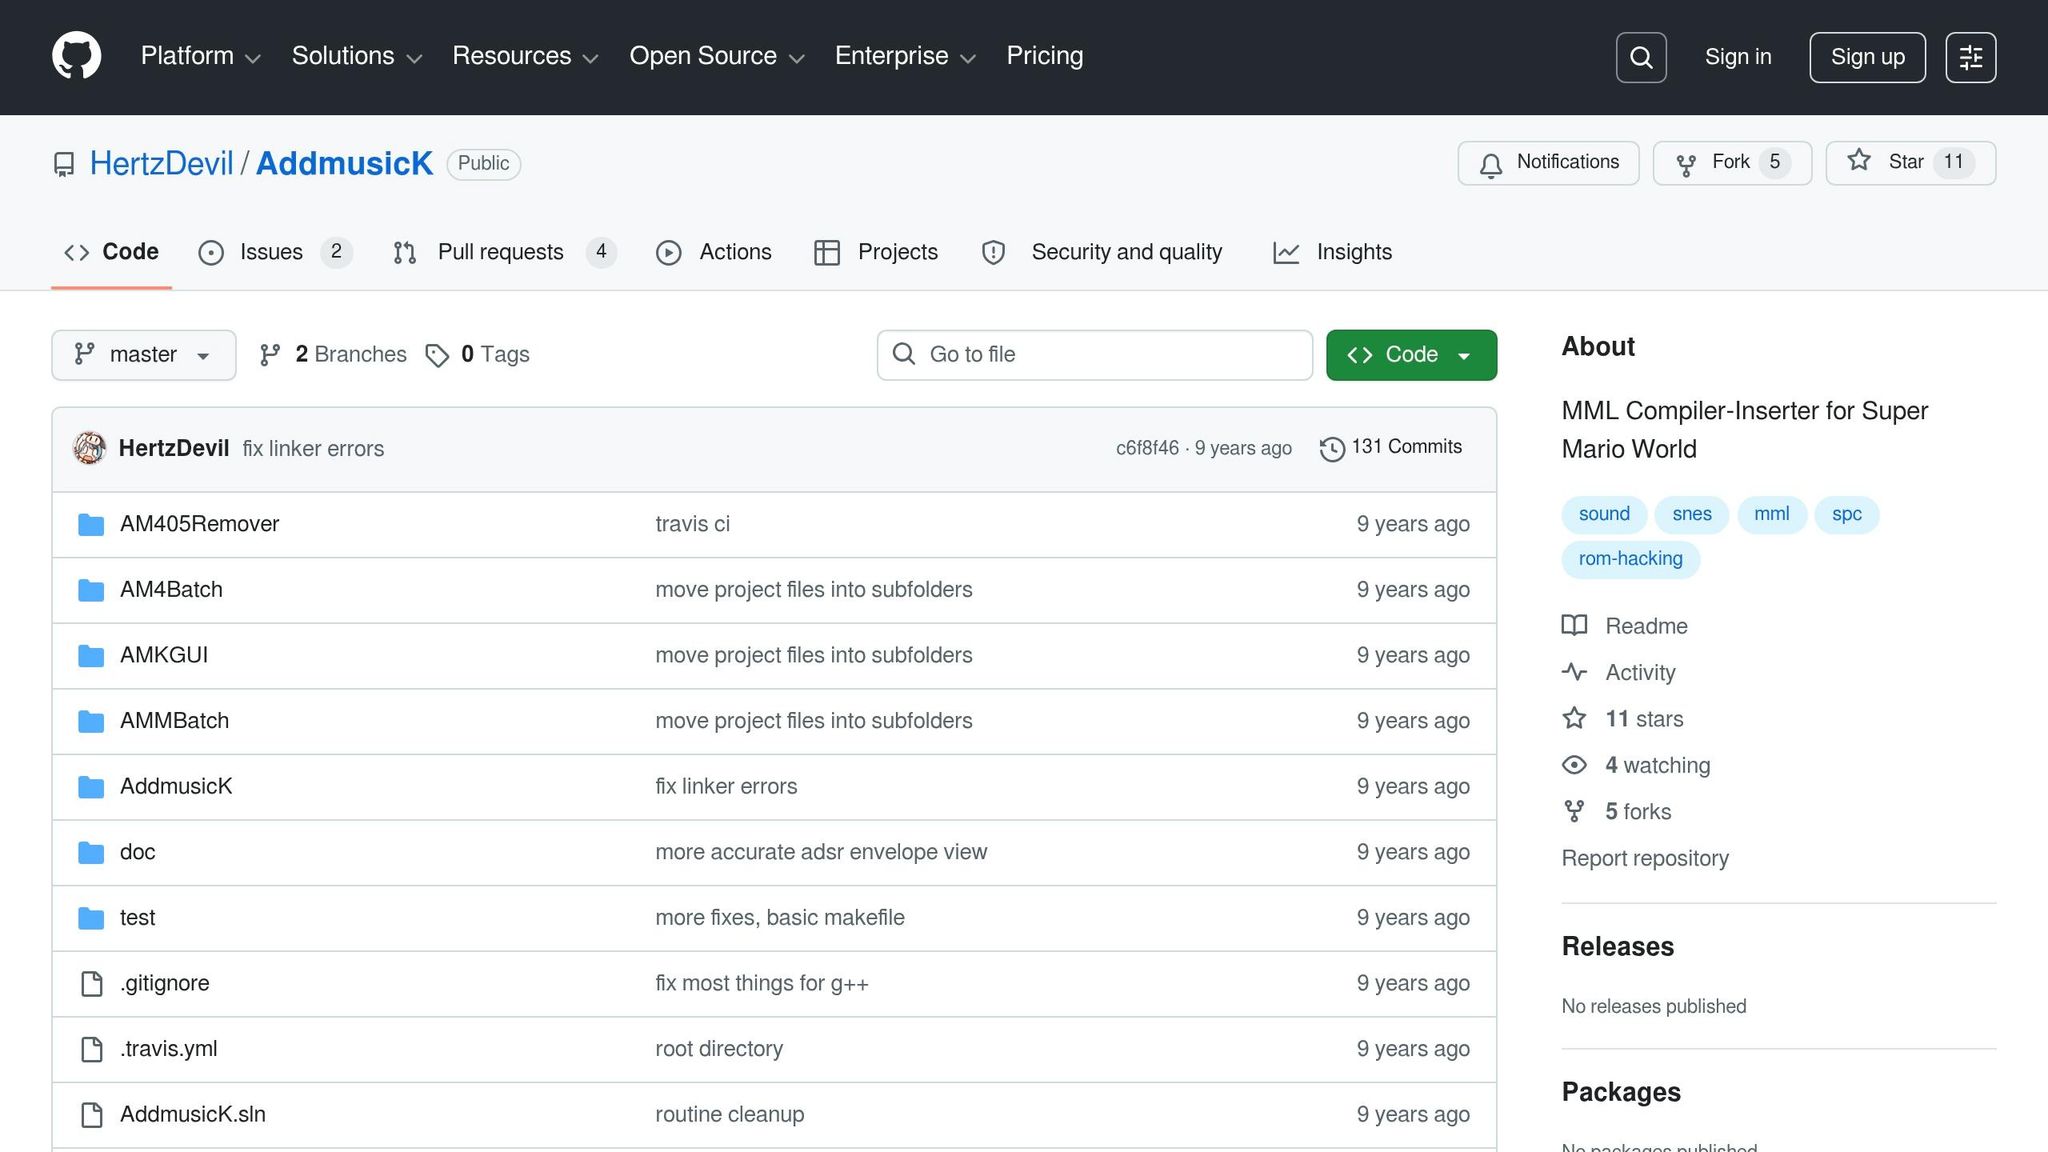
Task: Click the repository icon beside HertzDevil
Action: (x=64, y=164)
